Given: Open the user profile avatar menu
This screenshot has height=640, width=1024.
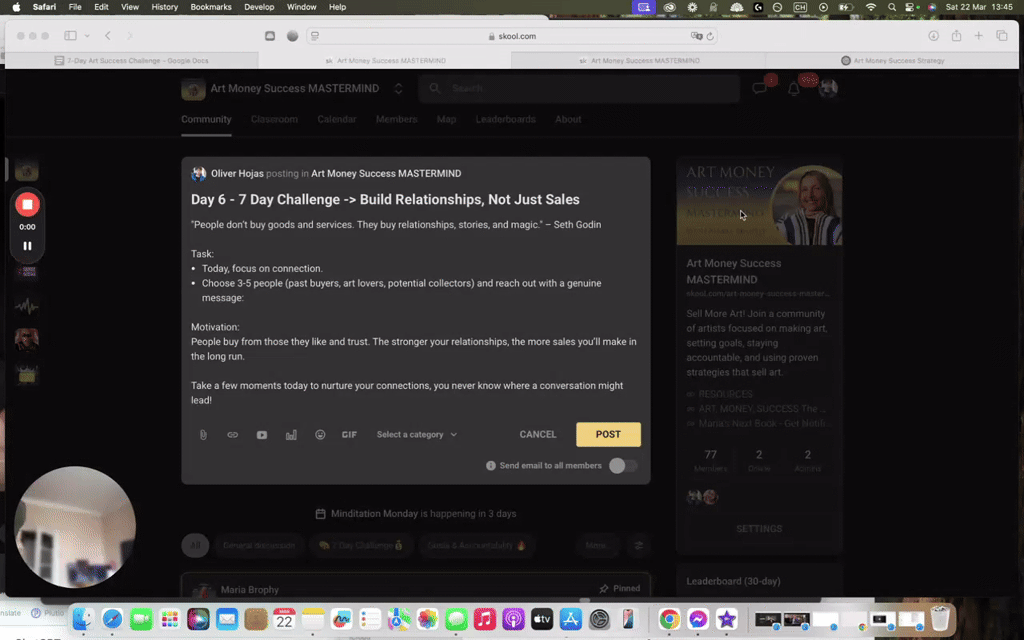Looking at the screenshot, I should [828, 88].
